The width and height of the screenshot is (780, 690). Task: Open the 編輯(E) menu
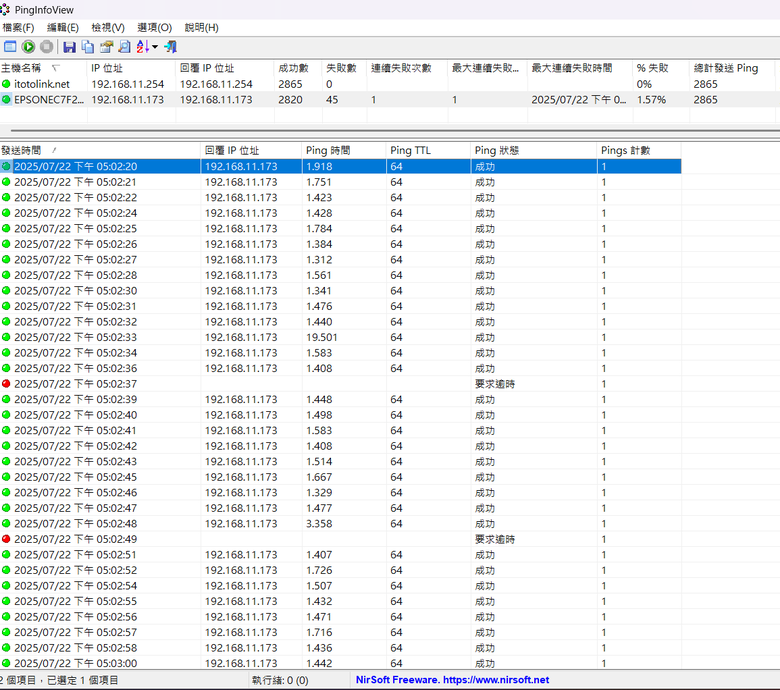click(63, 27)
